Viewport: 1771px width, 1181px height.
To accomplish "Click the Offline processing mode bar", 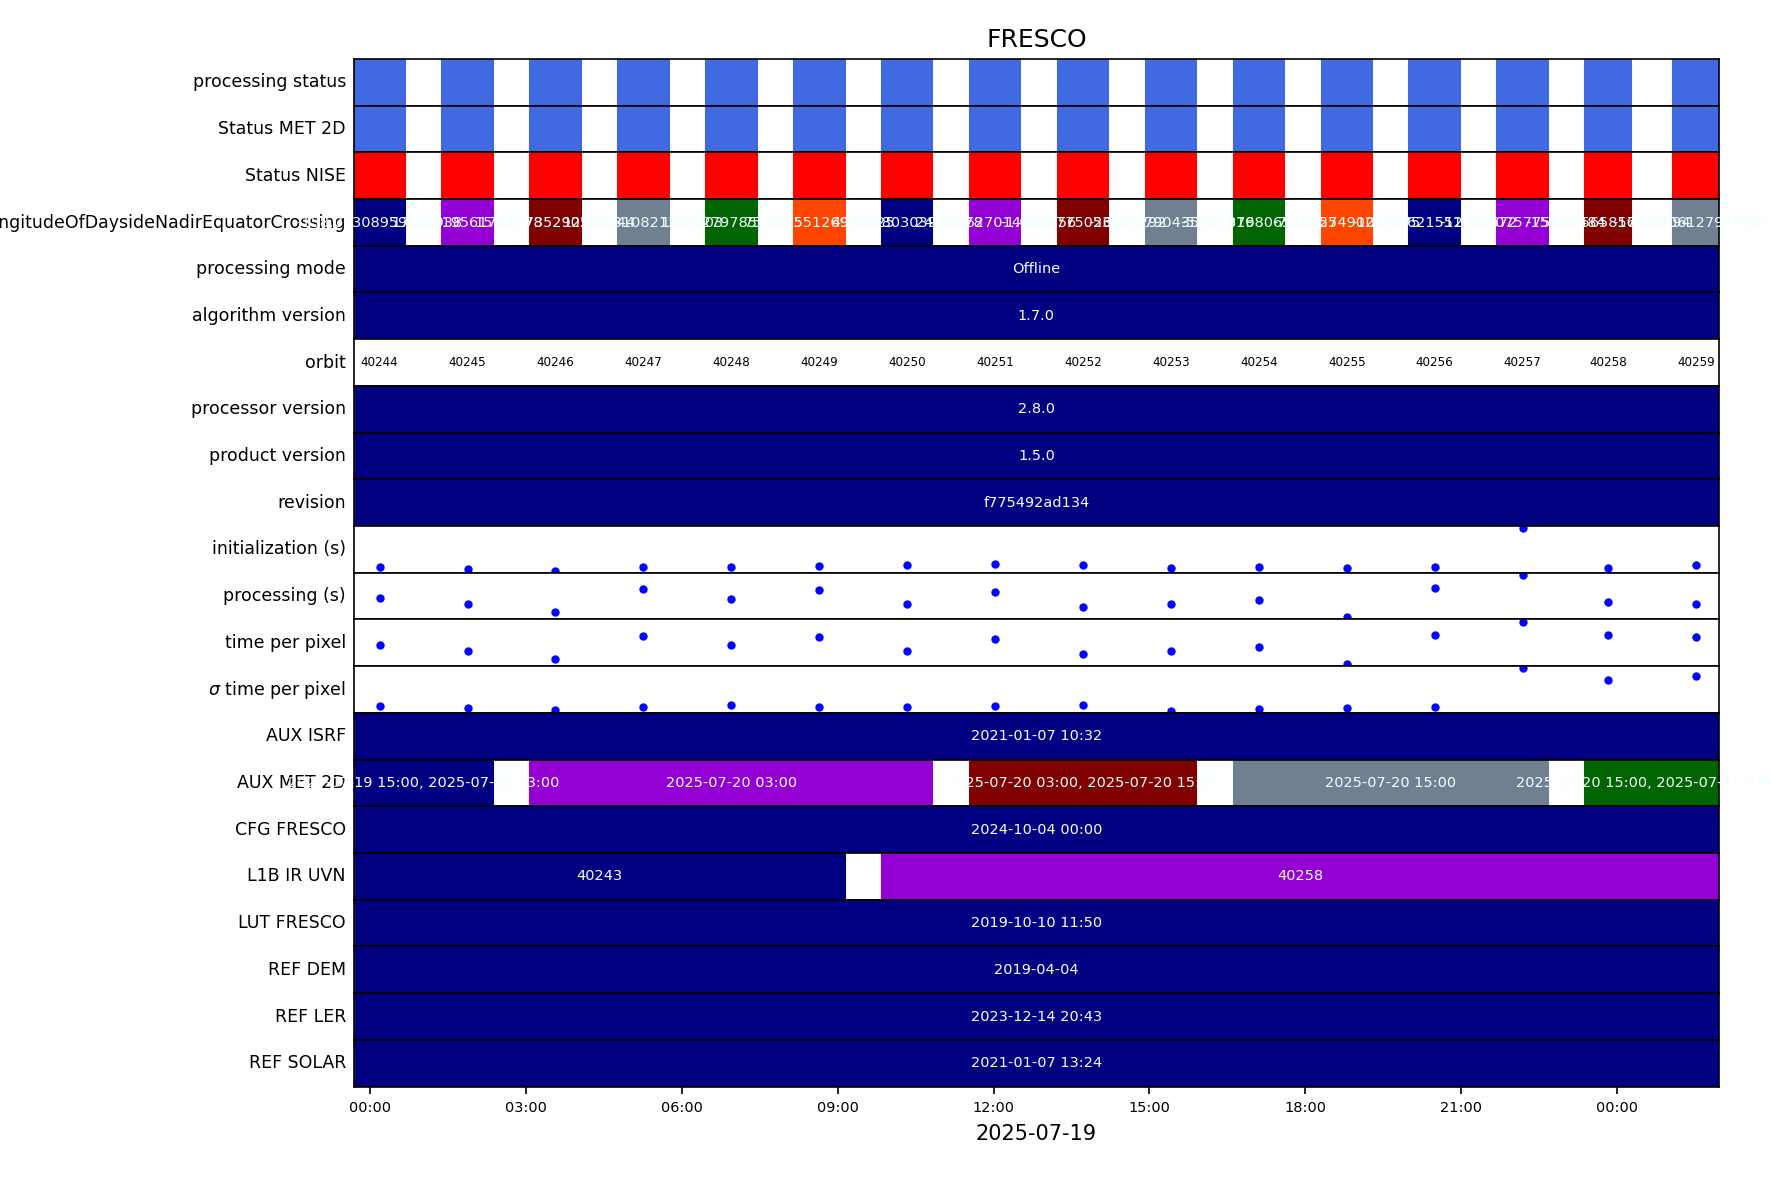I will click(1036, 269).
